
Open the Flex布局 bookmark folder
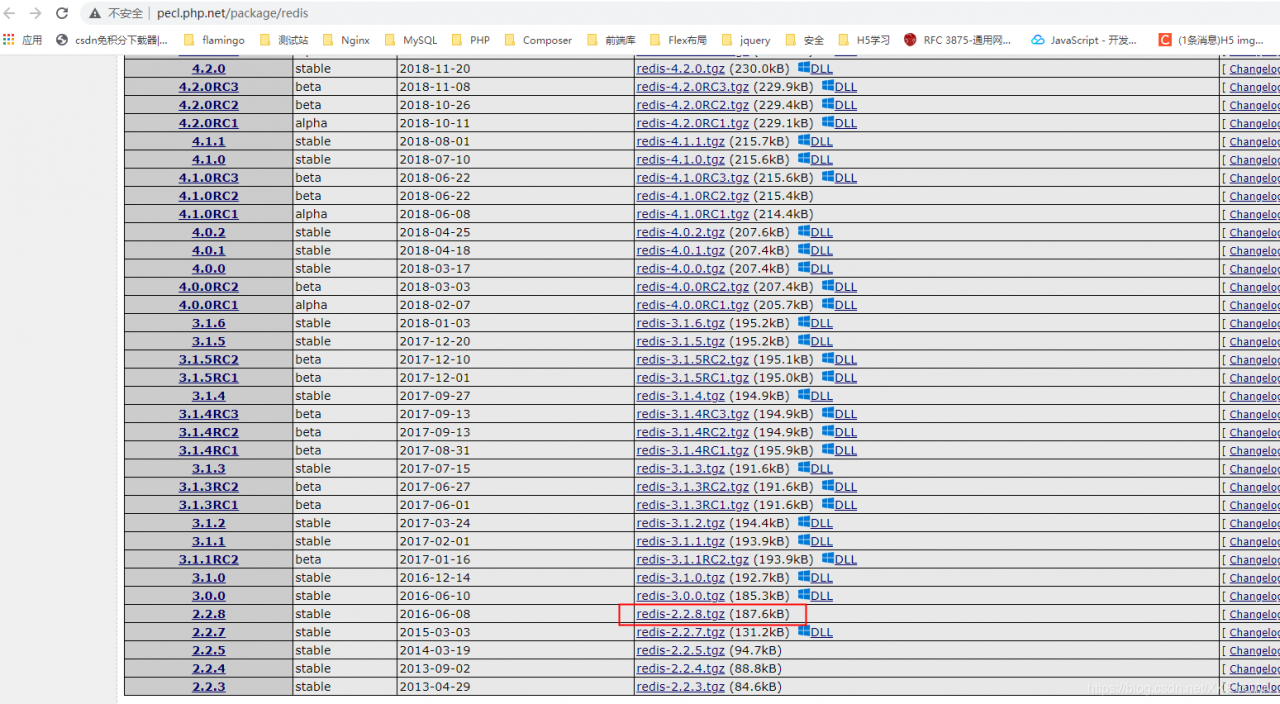pos(678,40)
